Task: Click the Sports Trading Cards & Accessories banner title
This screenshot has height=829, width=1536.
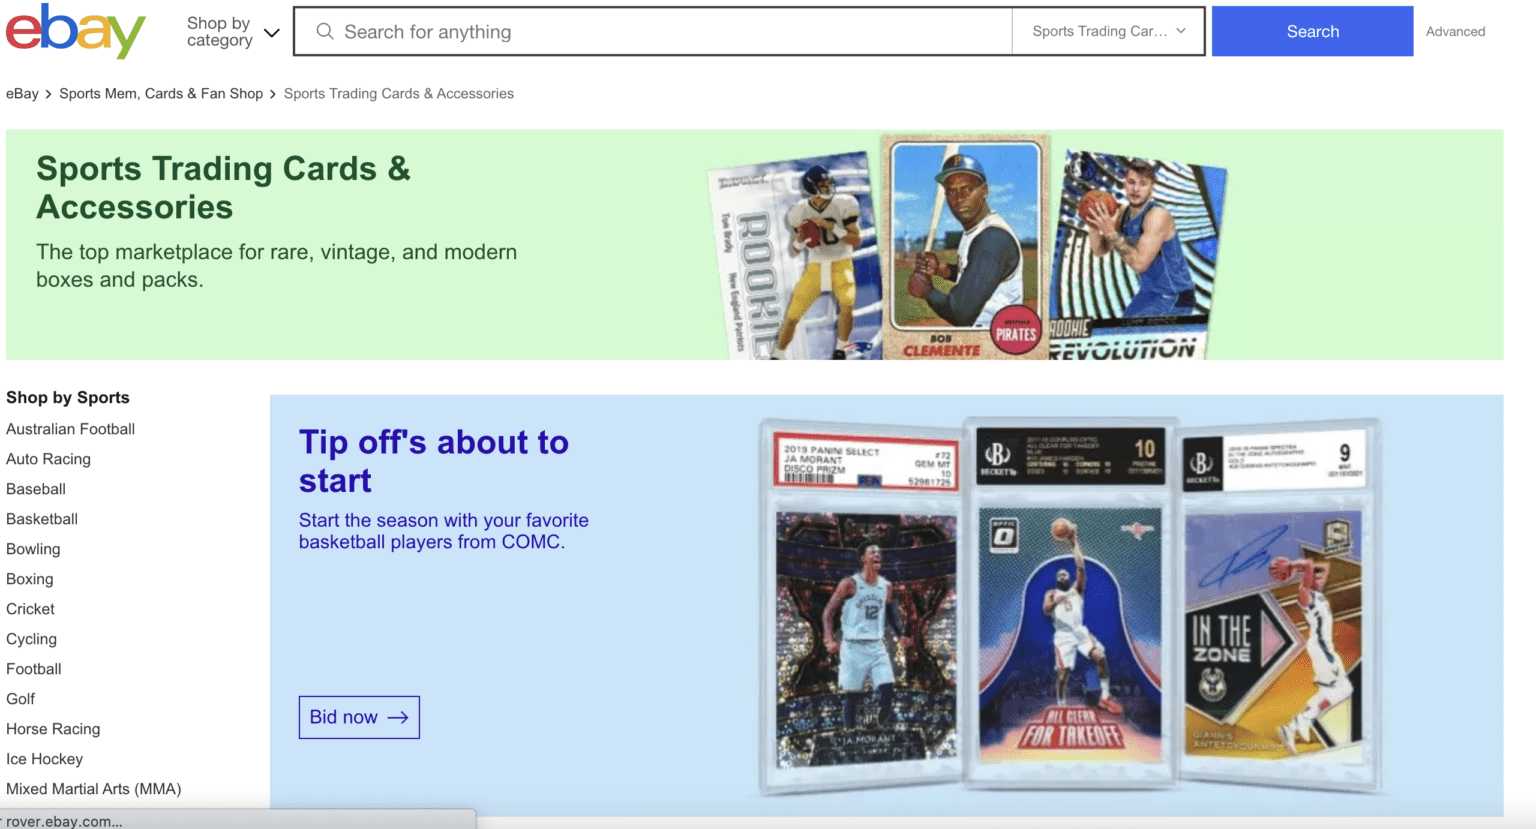Action: (224, 187)
